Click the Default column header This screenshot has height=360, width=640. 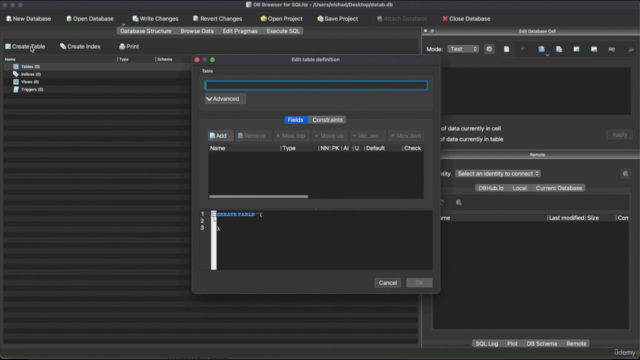376,148
